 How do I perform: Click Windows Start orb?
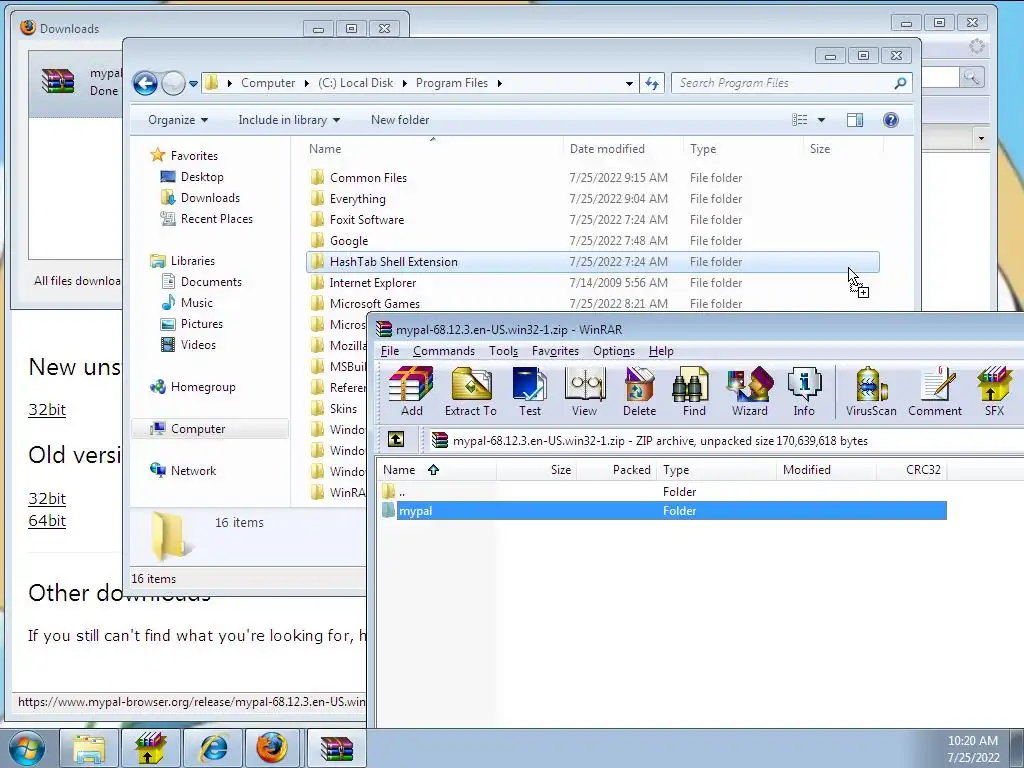(x=27, y=748)
